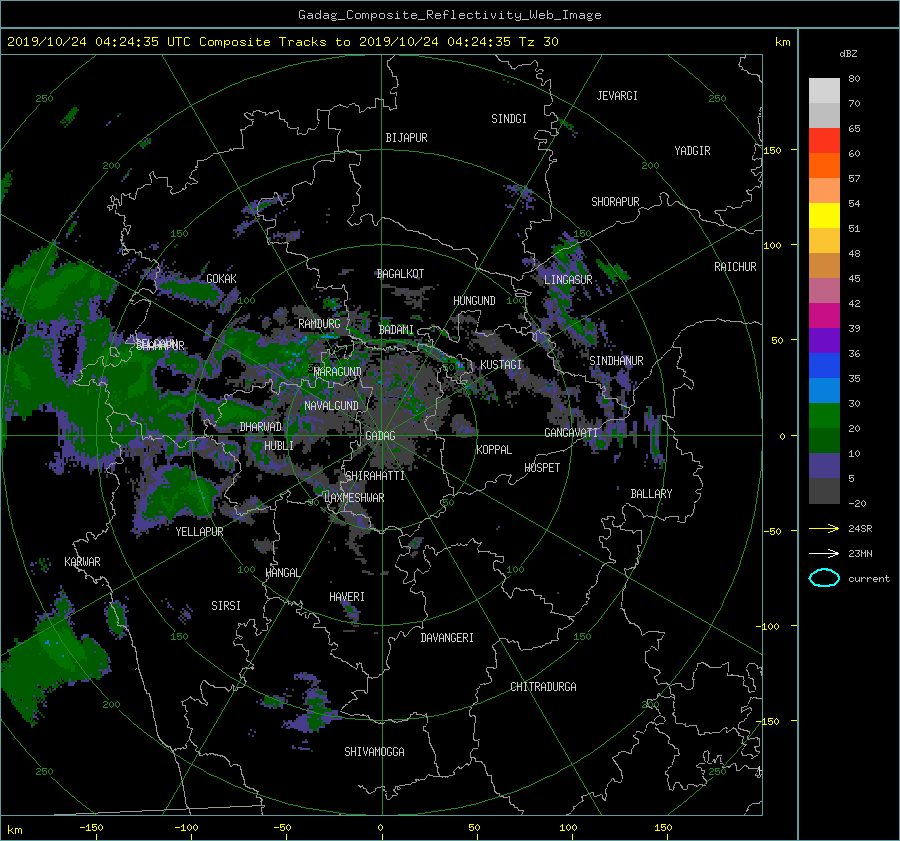Click the dBZ legend heading
Viewport: 900px width, 841px height.
click(x=848, y=54)
